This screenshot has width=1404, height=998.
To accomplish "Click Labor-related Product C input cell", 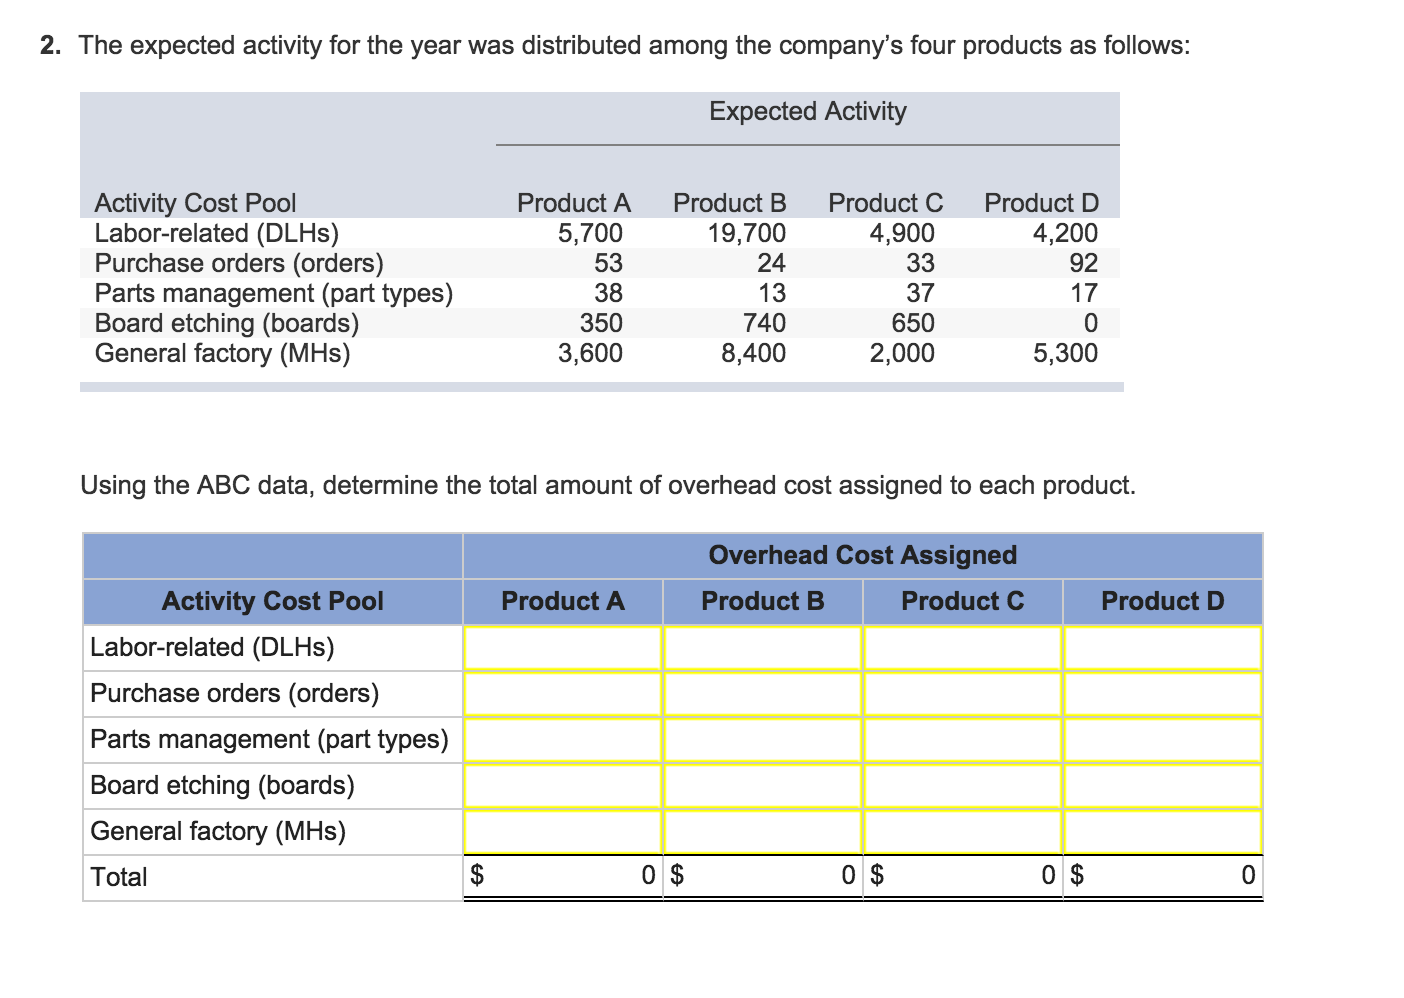I will click(x=963, y=648).
